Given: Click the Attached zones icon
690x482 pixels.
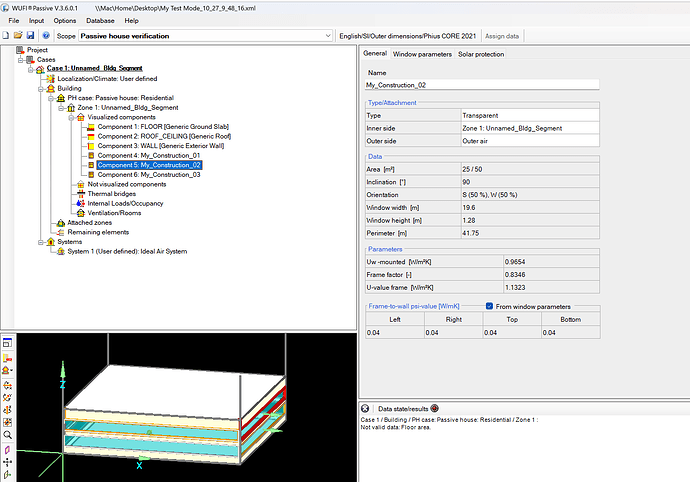Looking at the screenshot, I should [x=61, y=223].
